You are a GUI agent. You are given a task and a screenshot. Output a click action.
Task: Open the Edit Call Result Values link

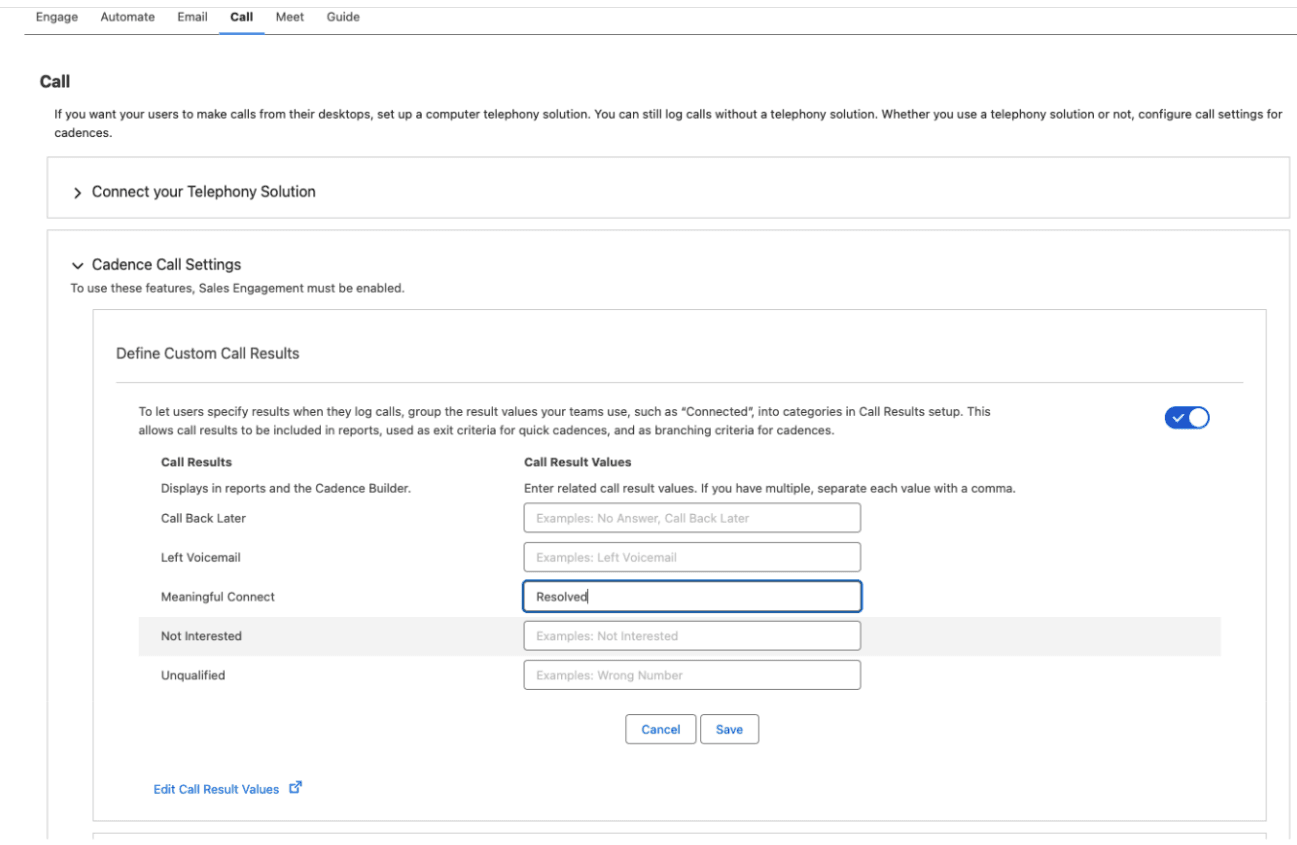(x=216, y=789)
